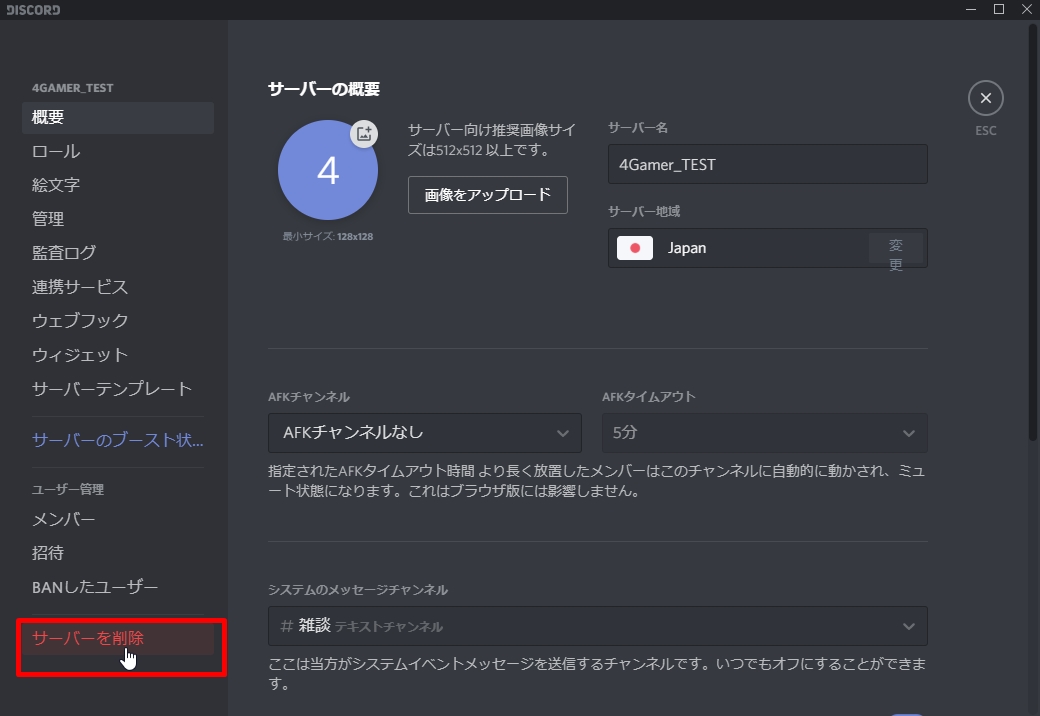Open the system message channel 雑談 dropdown

click(597, 626)
